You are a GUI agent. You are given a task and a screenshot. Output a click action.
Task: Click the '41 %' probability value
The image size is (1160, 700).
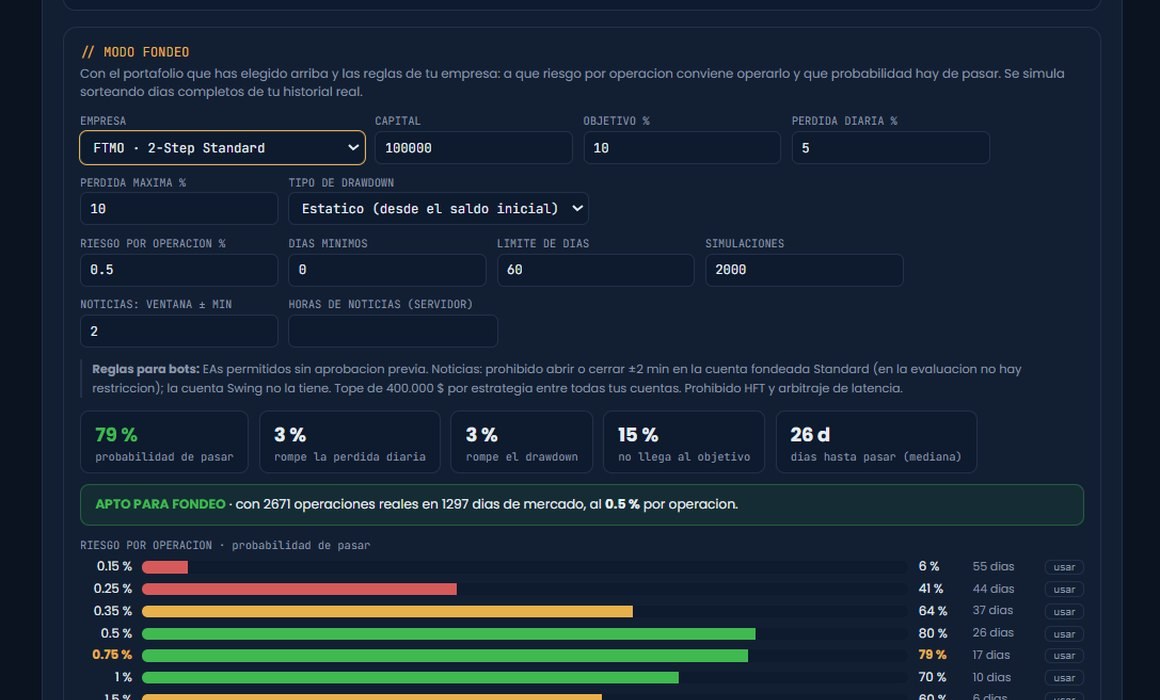(931, 589)
